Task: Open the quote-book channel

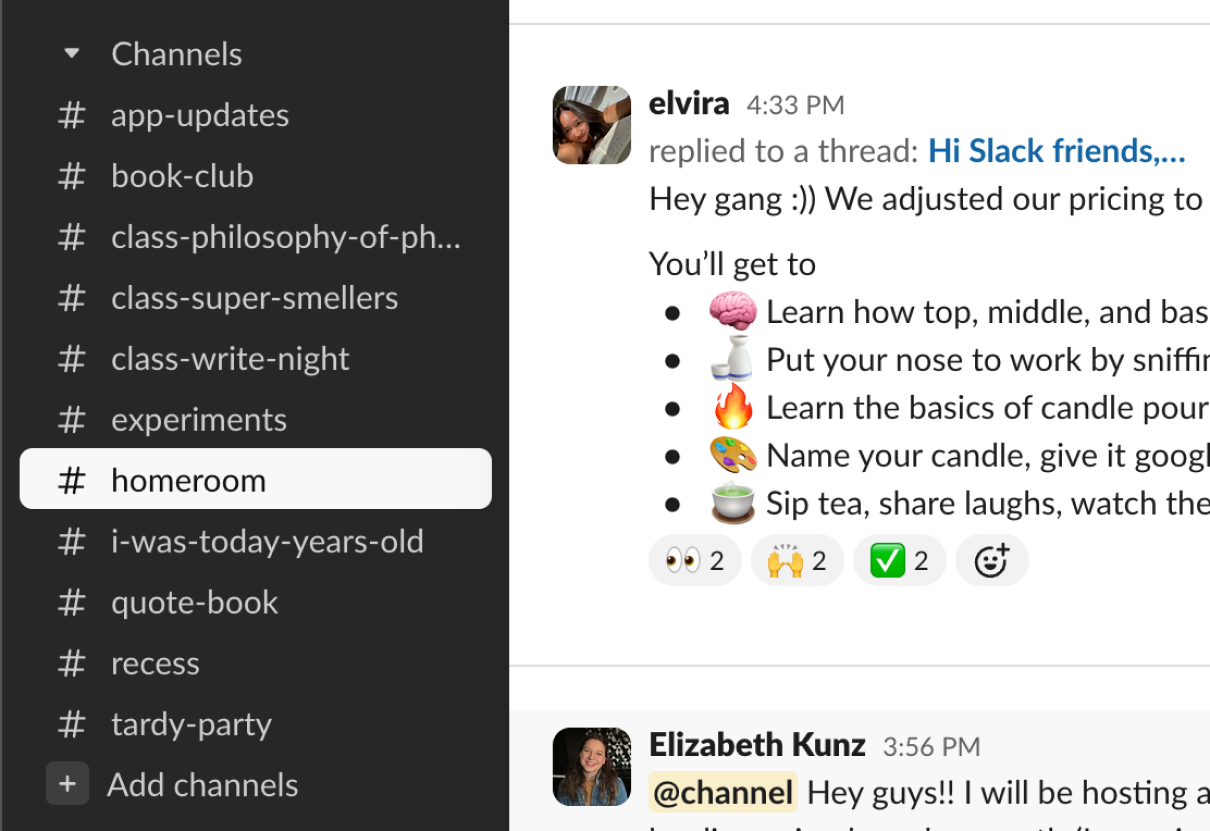Action: pyautogui.click(x=192, y=602)
